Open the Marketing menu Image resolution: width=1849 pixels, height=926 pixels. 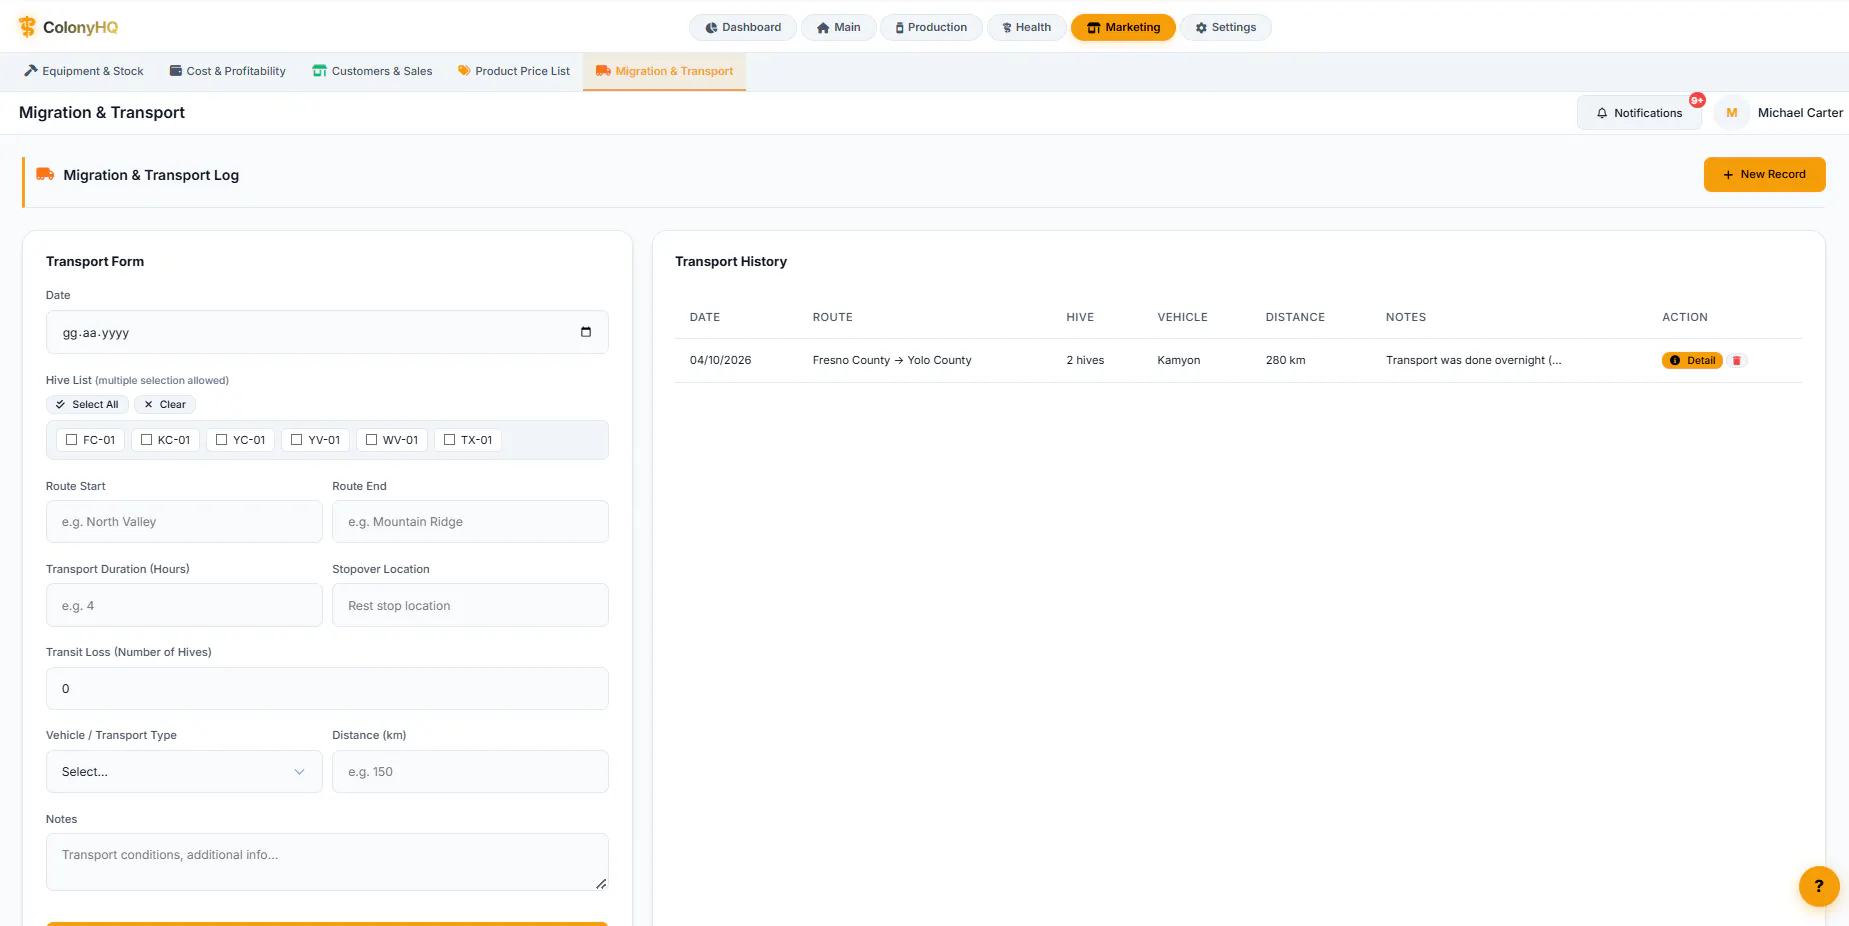[x=1123, y=27]
